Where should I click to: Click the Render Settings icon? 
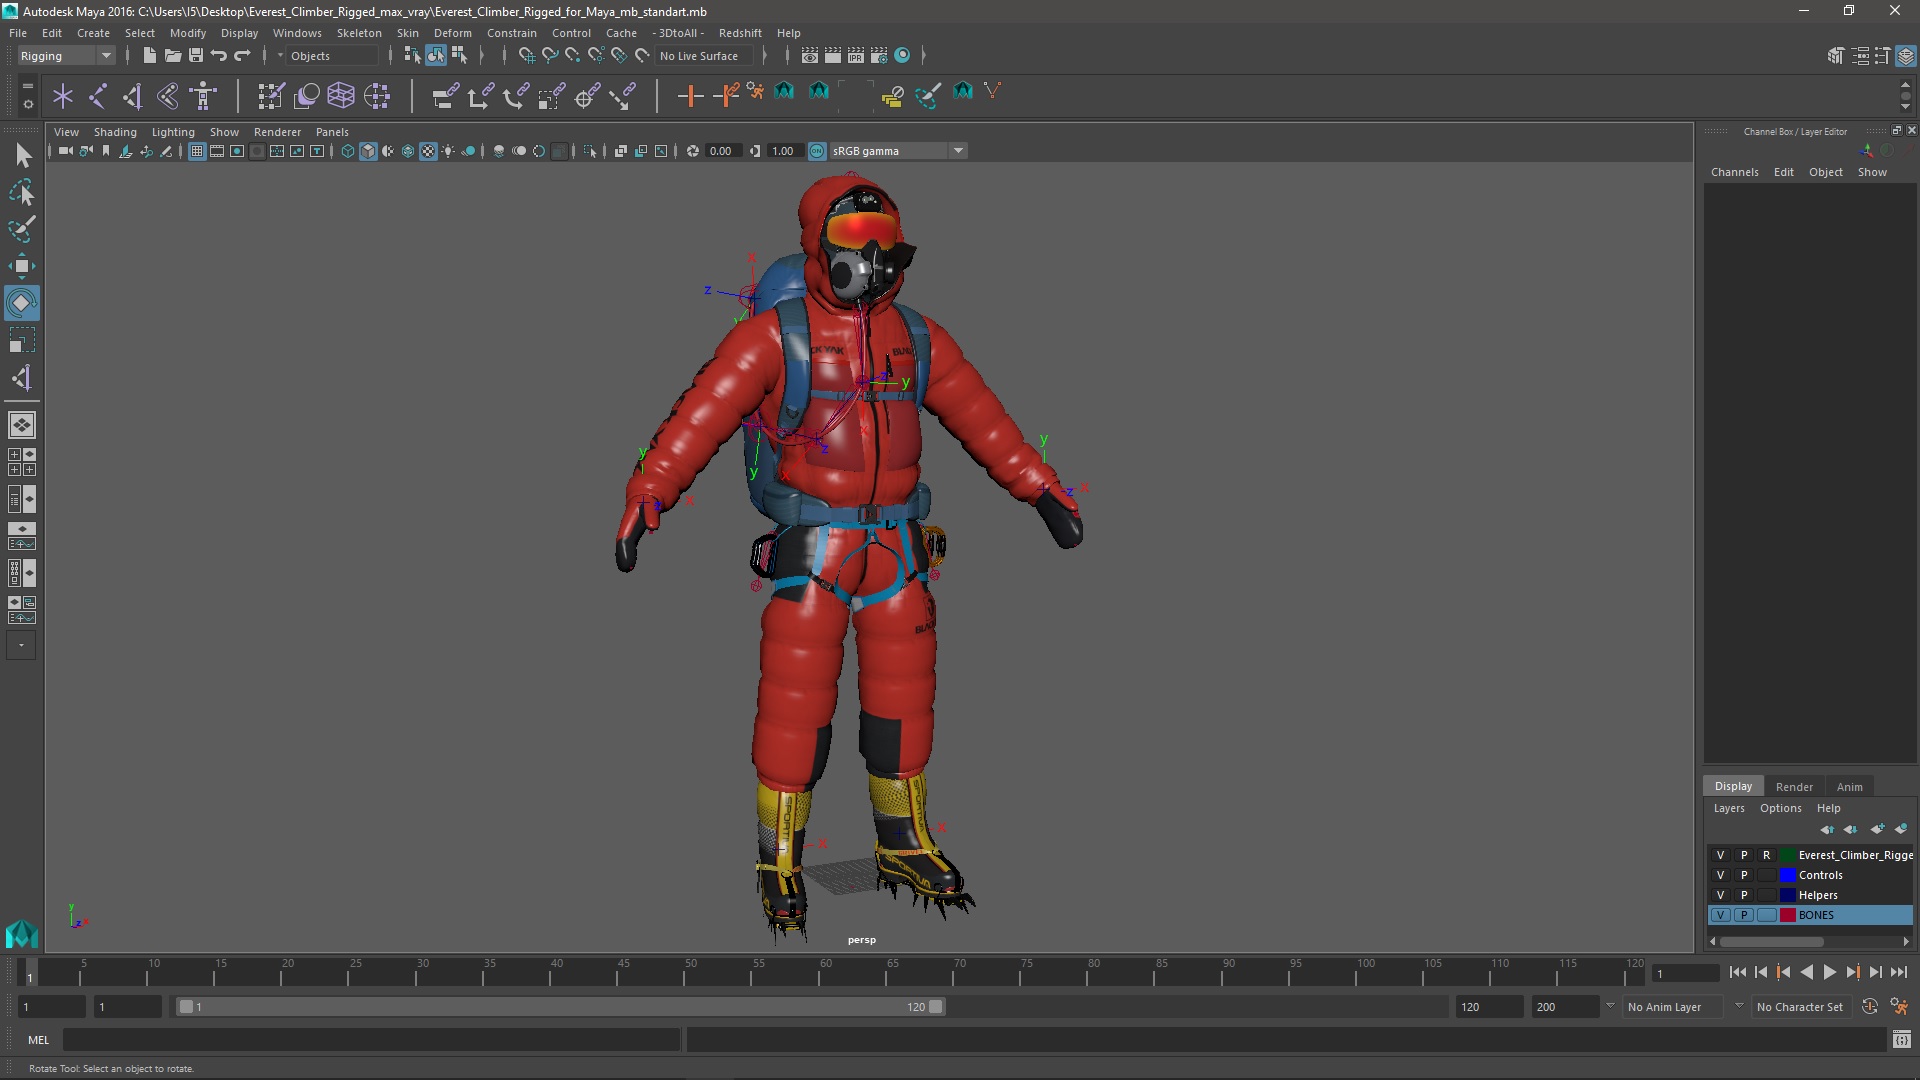(x=879, y=56)
